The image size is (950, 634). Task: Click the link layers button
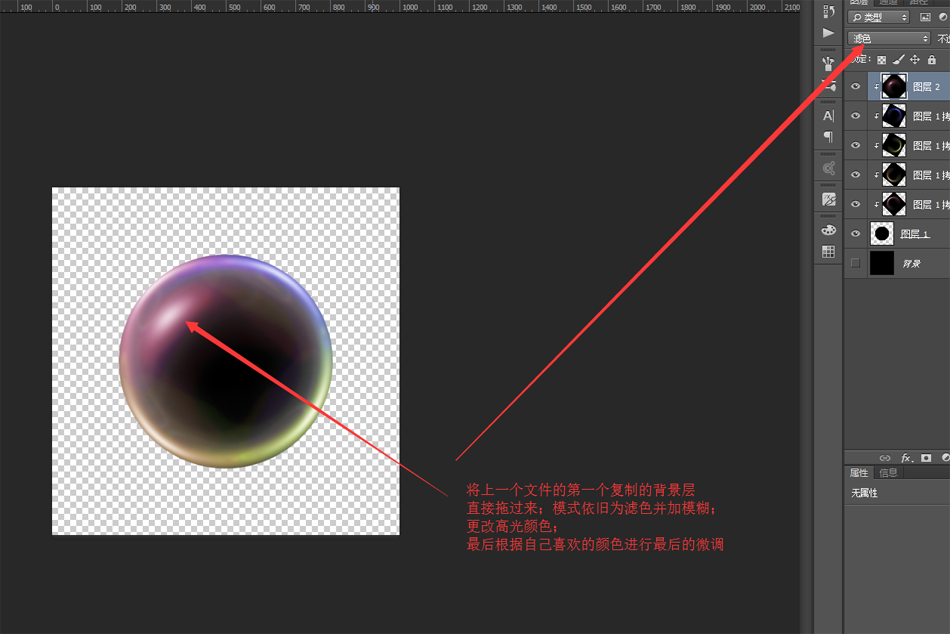(x=885, y=458)
